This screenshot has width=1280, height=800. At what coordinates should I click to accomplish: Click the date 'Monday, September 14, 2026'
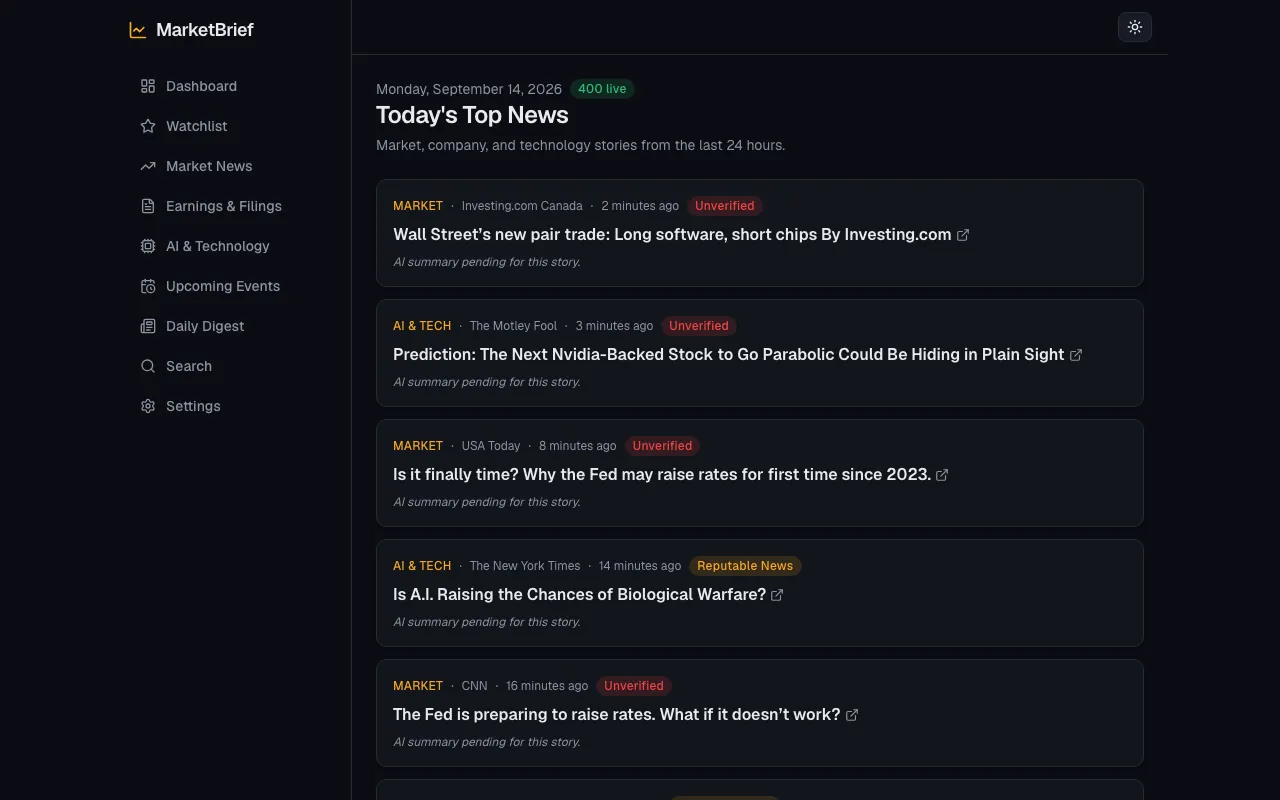click(x=469, y=89)
